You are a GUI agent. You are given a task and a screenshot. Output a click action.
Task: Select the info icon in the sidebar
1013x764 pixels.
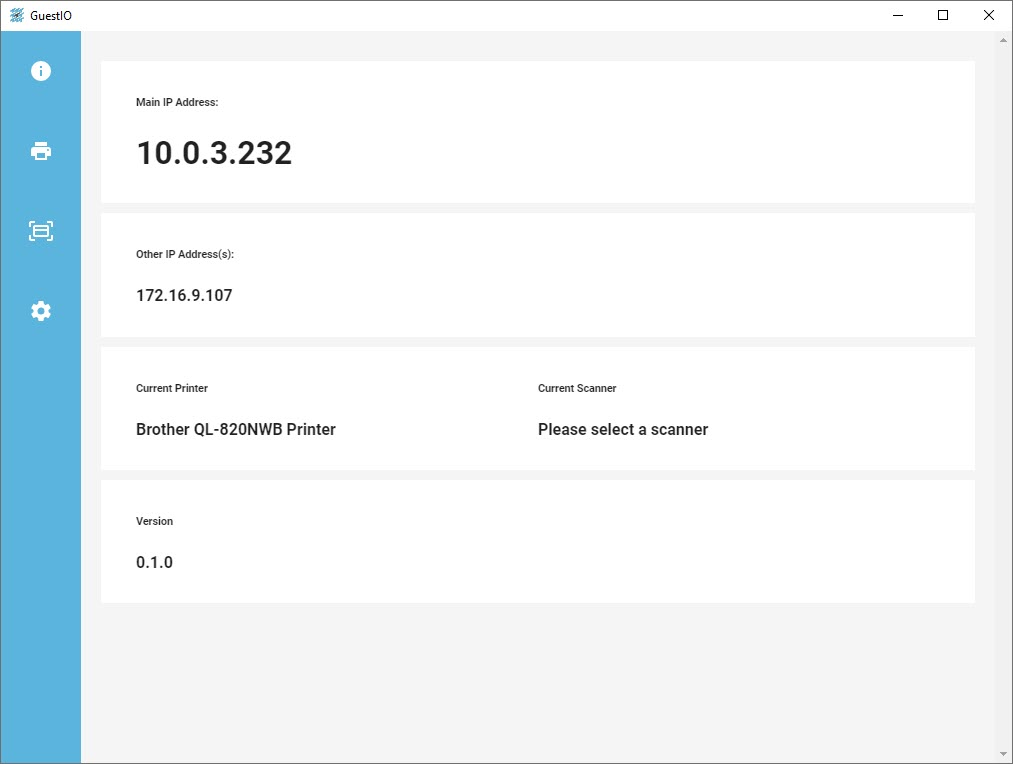pos(40,70)
